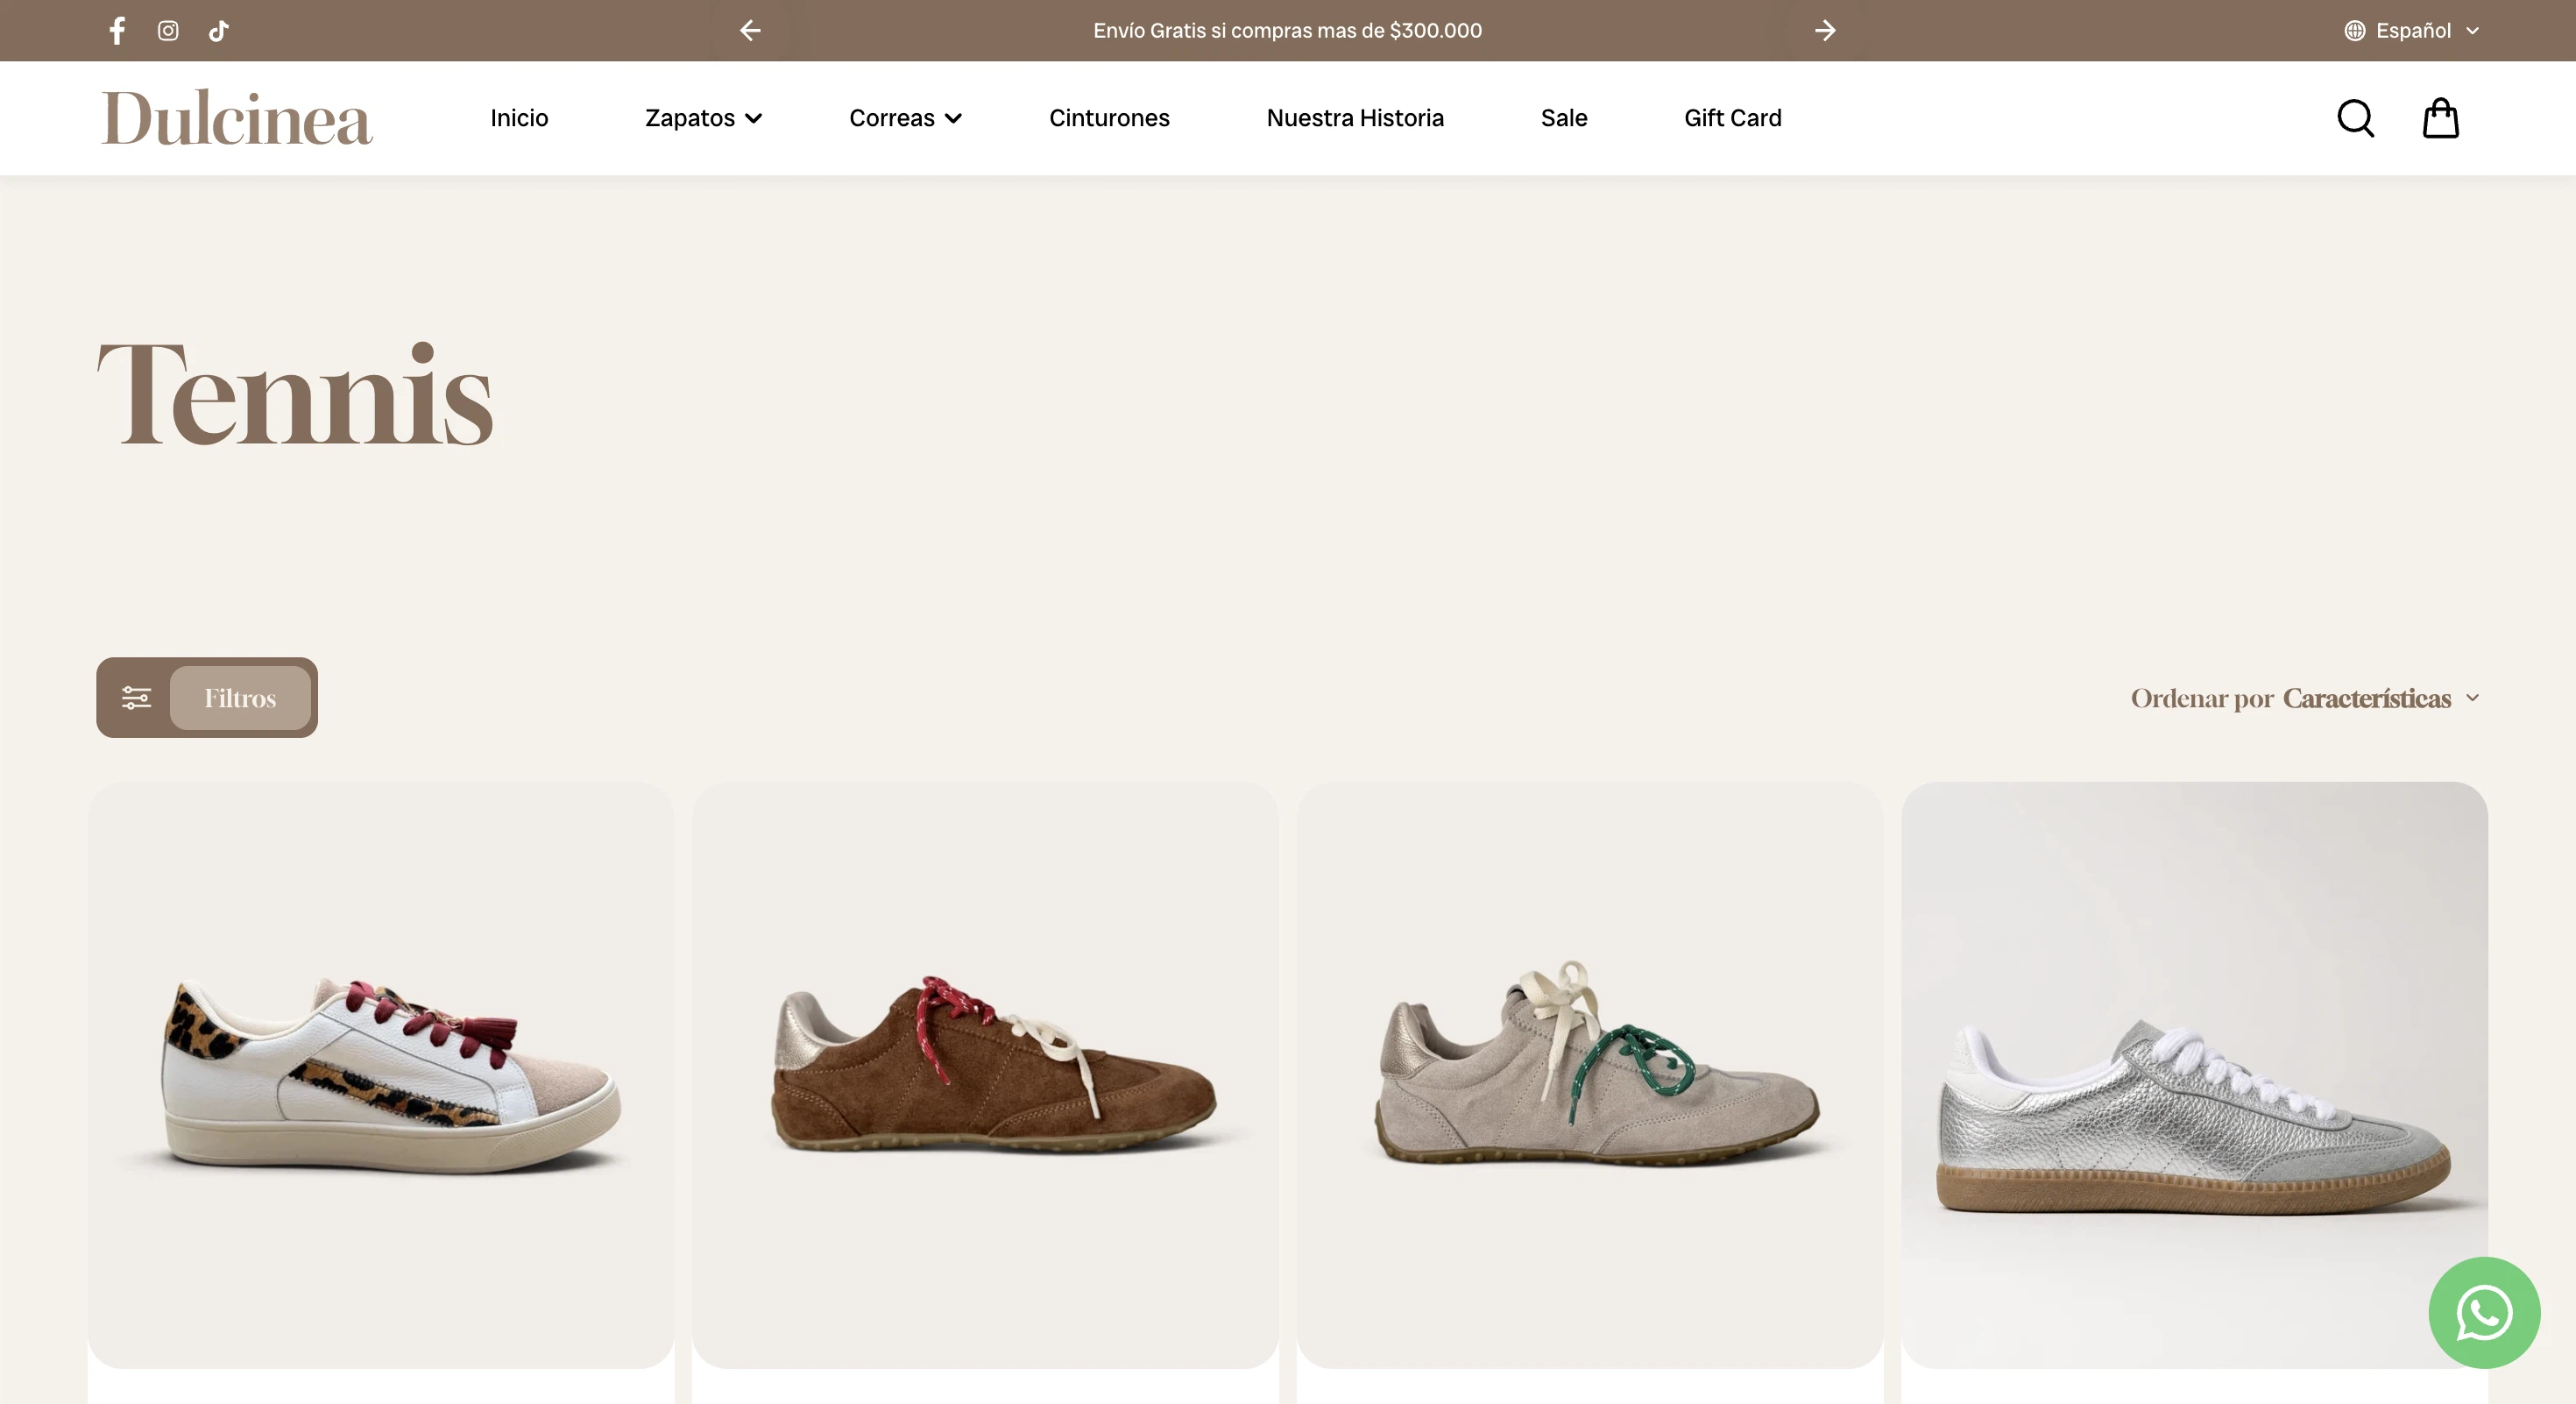The height and width of the screenshot is (1404, 2576).
Task: Open Cinturones menu item
Action: pos(1109,118)
